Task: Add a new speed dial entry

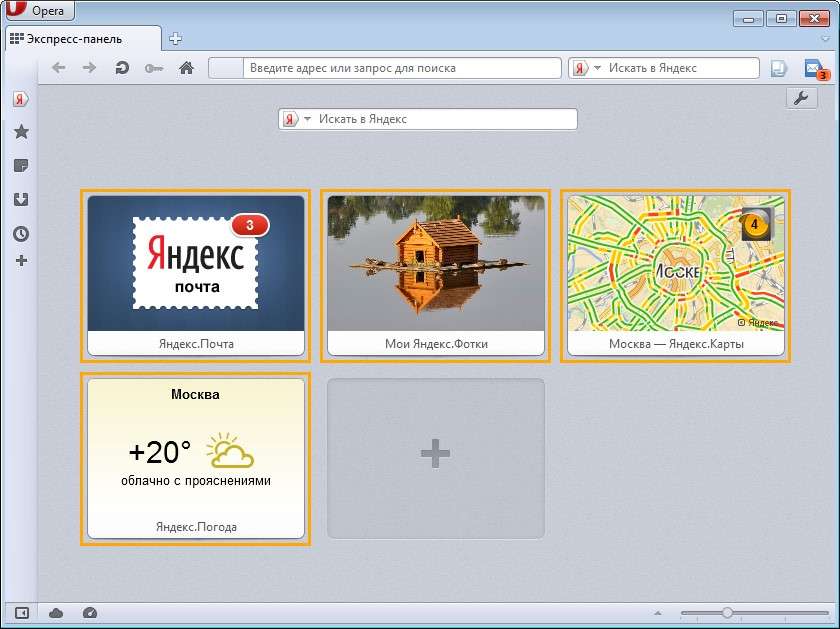Action: [x=436, y=459]
